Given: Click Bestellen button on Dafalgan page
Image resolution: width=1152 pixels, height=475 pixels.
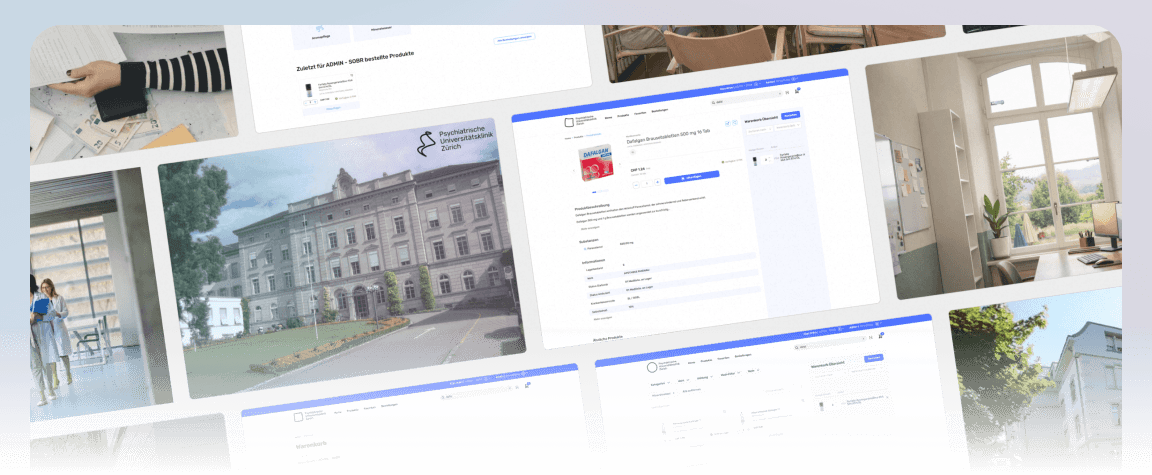Looking at the screenshot, I should pos(791,115).
